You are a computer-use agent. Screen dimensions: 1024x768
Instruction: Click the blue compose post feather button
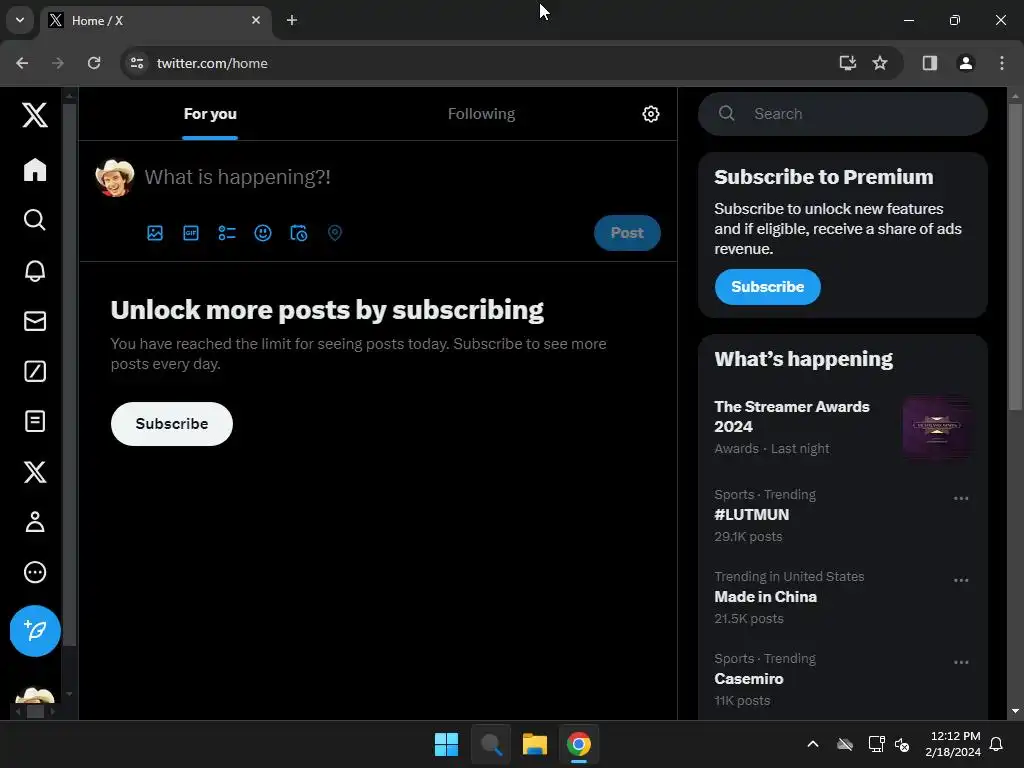click(35, 631)
